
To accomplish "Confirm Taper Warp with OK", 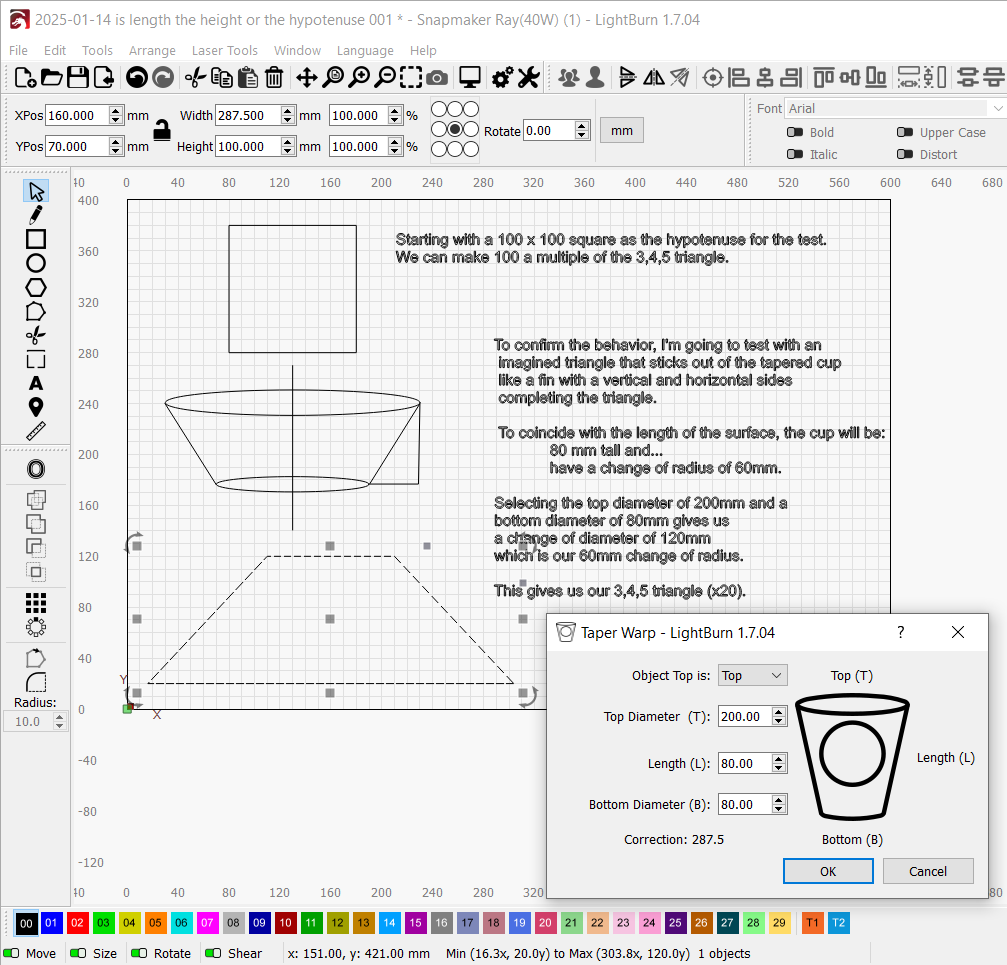I will coord(827,871).
